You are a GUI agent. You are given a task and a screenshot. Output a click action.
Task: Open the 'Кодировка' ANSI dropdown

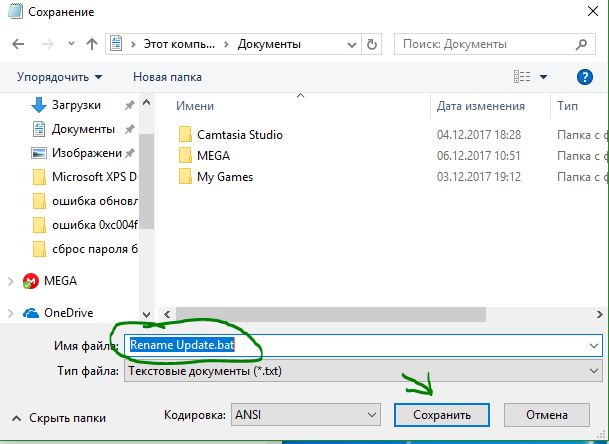pyautogui.click(x=306, y=415)
